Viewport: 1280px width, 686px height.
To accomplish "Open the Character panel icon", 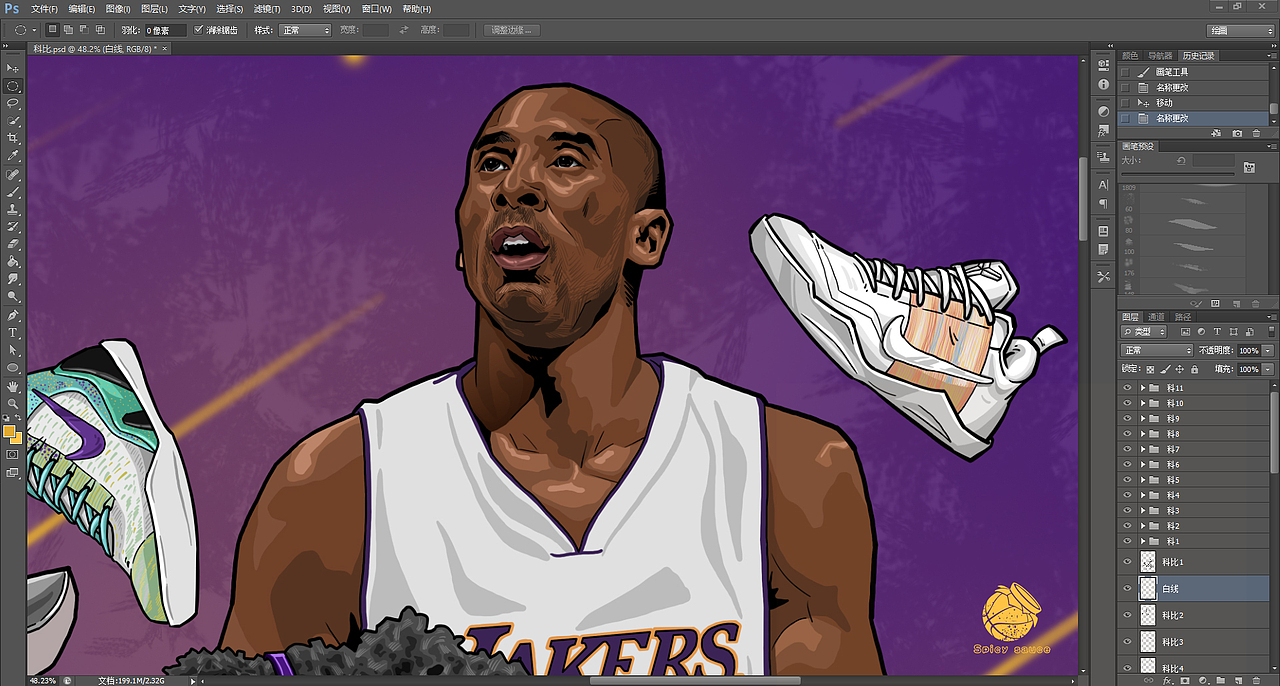I will click(1103, 185).
